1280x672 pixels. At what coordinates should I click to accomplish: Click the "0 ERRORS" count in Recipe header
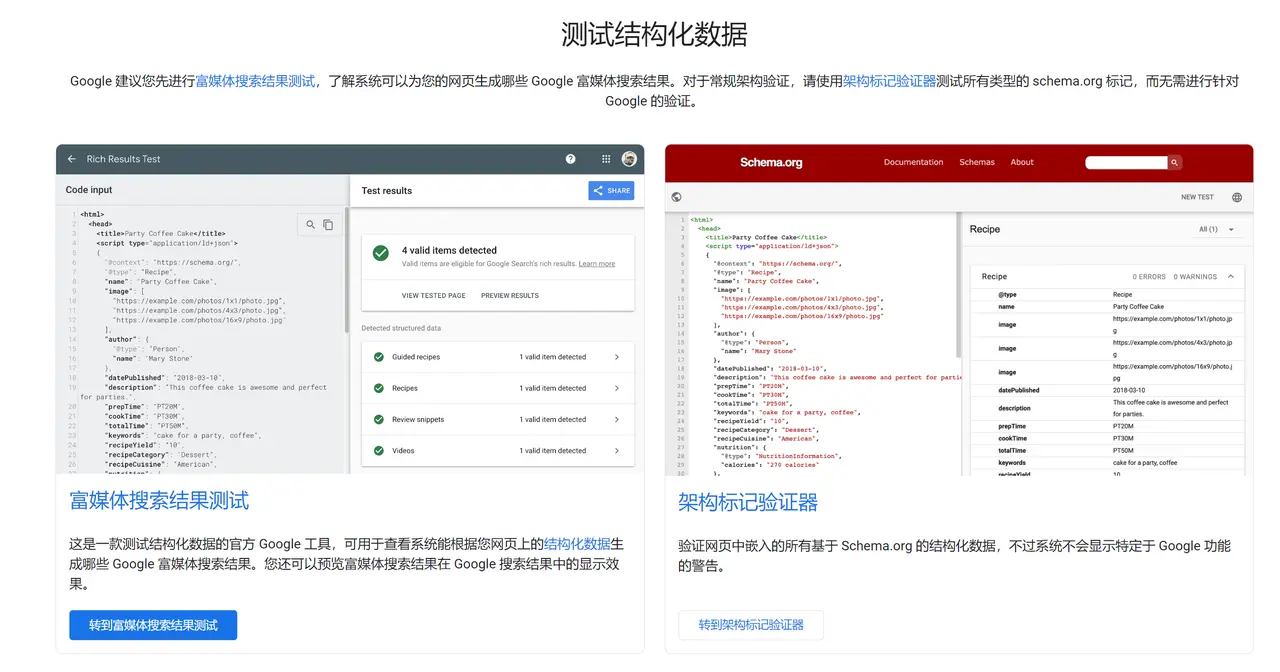pos(1149,277)
